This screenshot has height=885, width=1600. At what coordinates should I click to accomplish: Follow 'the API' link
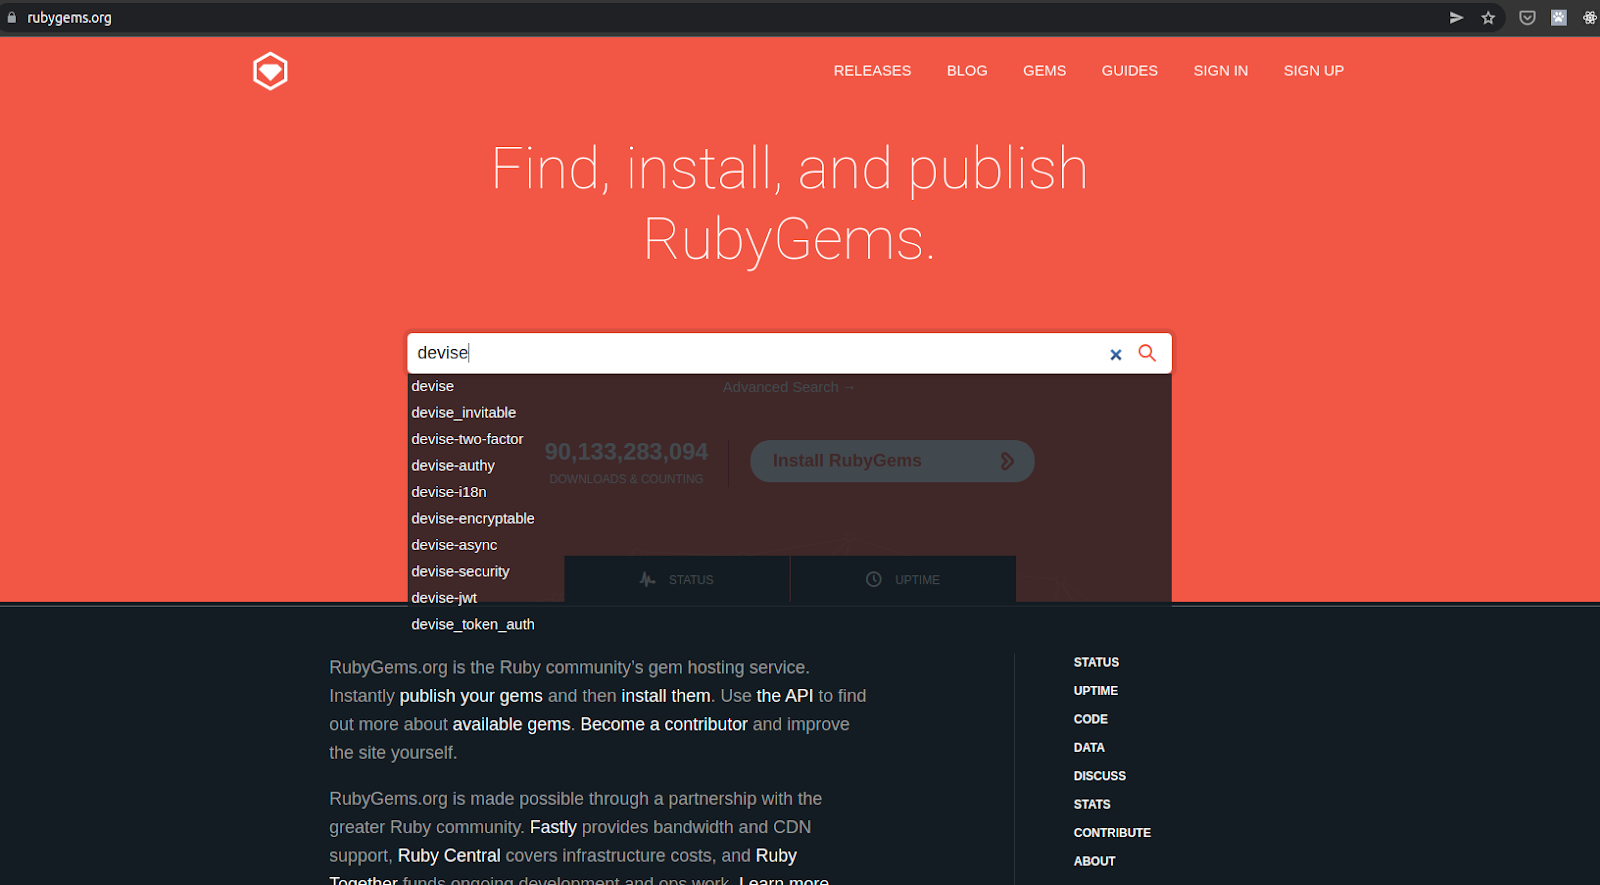point(784,696)
